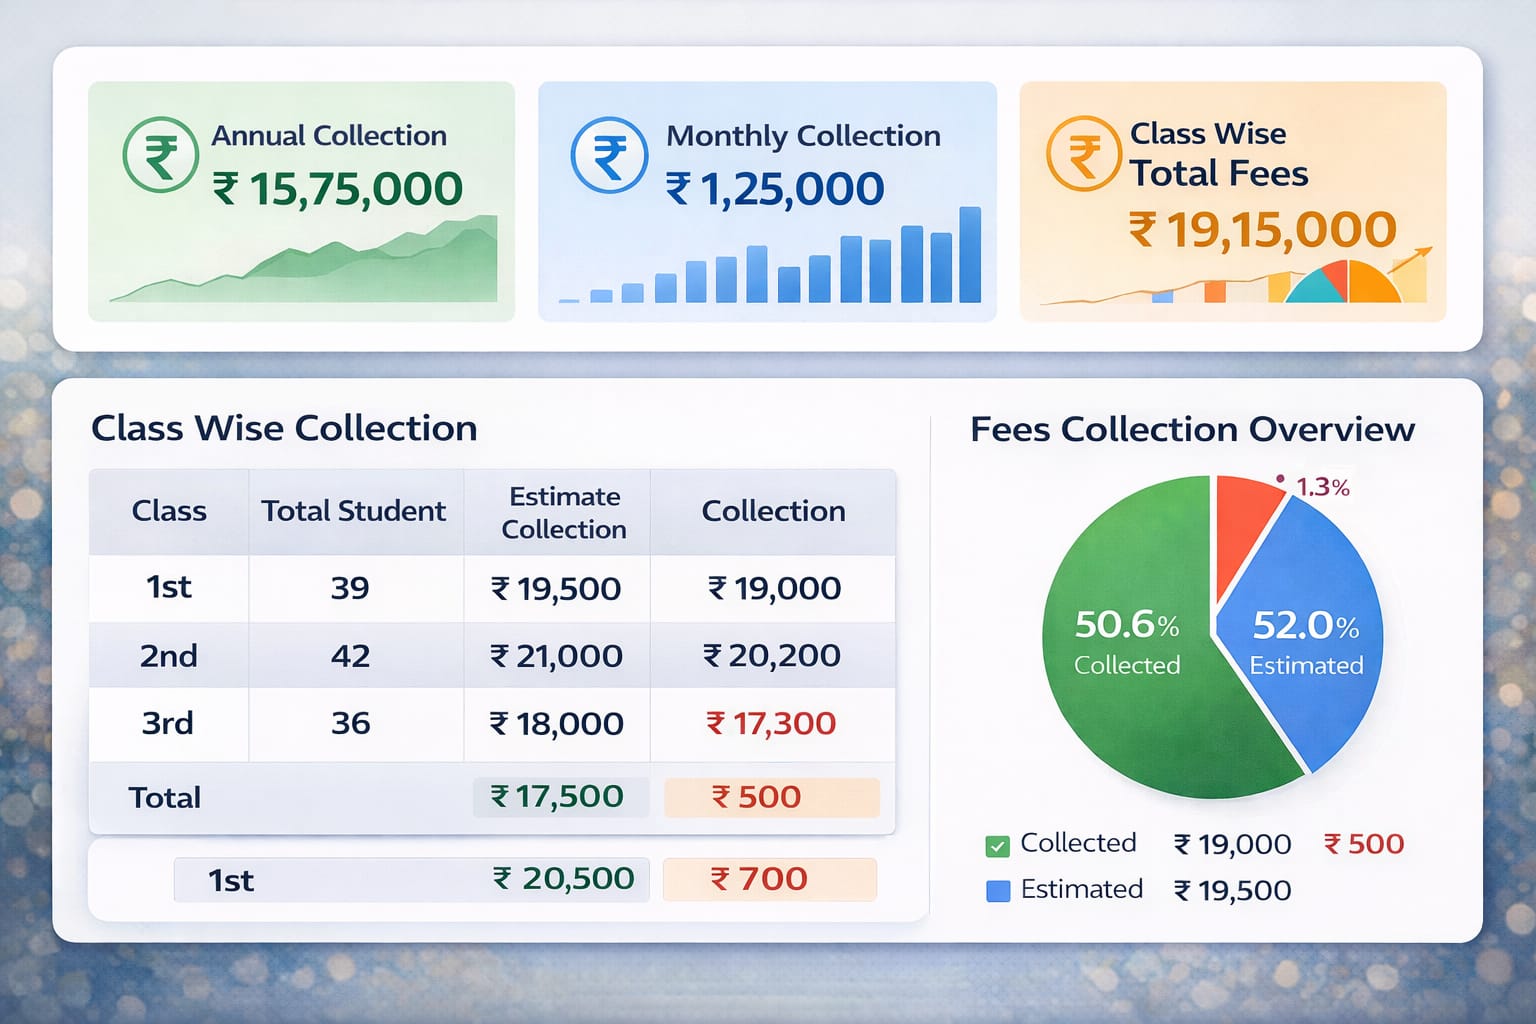
Task: Click the red ₹ 17,300 collection value
Action: (x=771, y=723)
